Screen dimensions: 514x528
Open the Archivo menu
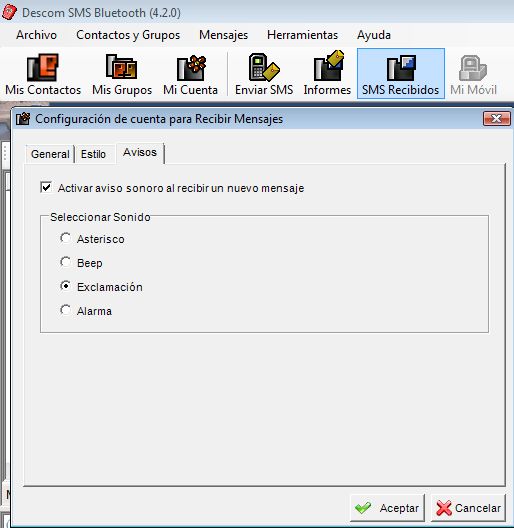(x=36, y=35)
